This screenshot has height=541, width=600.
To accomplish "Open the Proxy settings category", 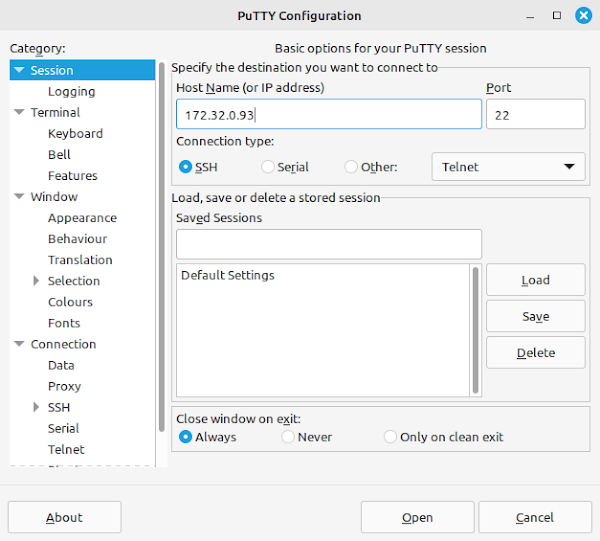I will [64, 386].
